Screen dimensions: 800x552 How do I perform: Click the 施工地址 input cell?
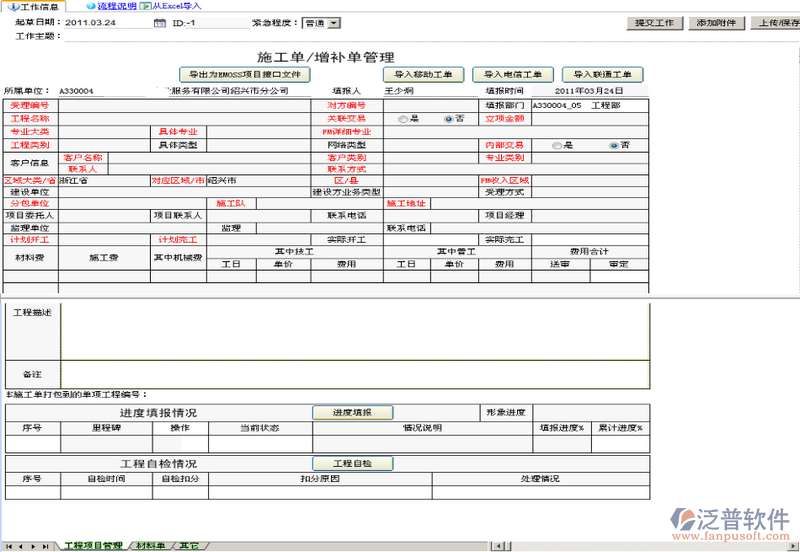(539, 204)
